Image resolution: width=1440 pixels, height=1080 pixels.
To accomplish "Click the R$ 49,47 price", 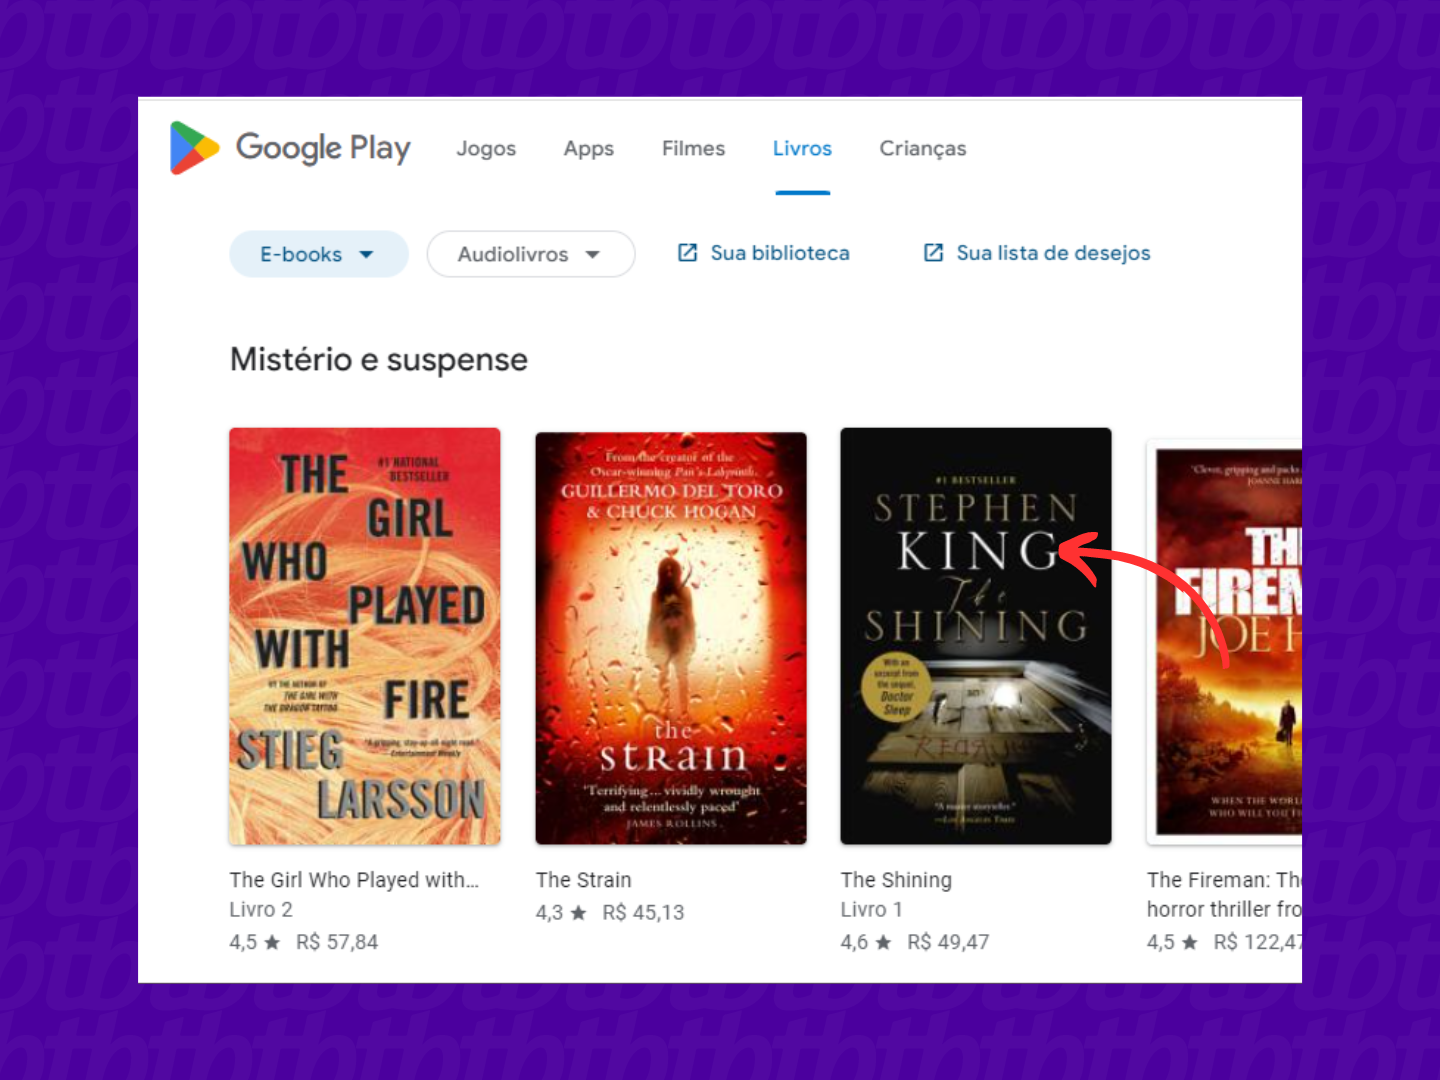I will (x=948, y=942).
